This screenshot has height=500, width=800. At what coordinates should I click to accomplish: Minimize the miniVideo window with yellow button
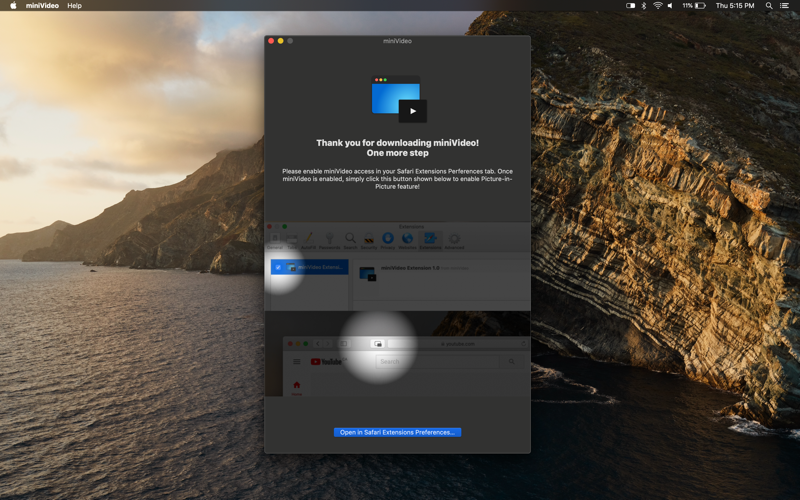pyautogui.click(x=281, y=41)
